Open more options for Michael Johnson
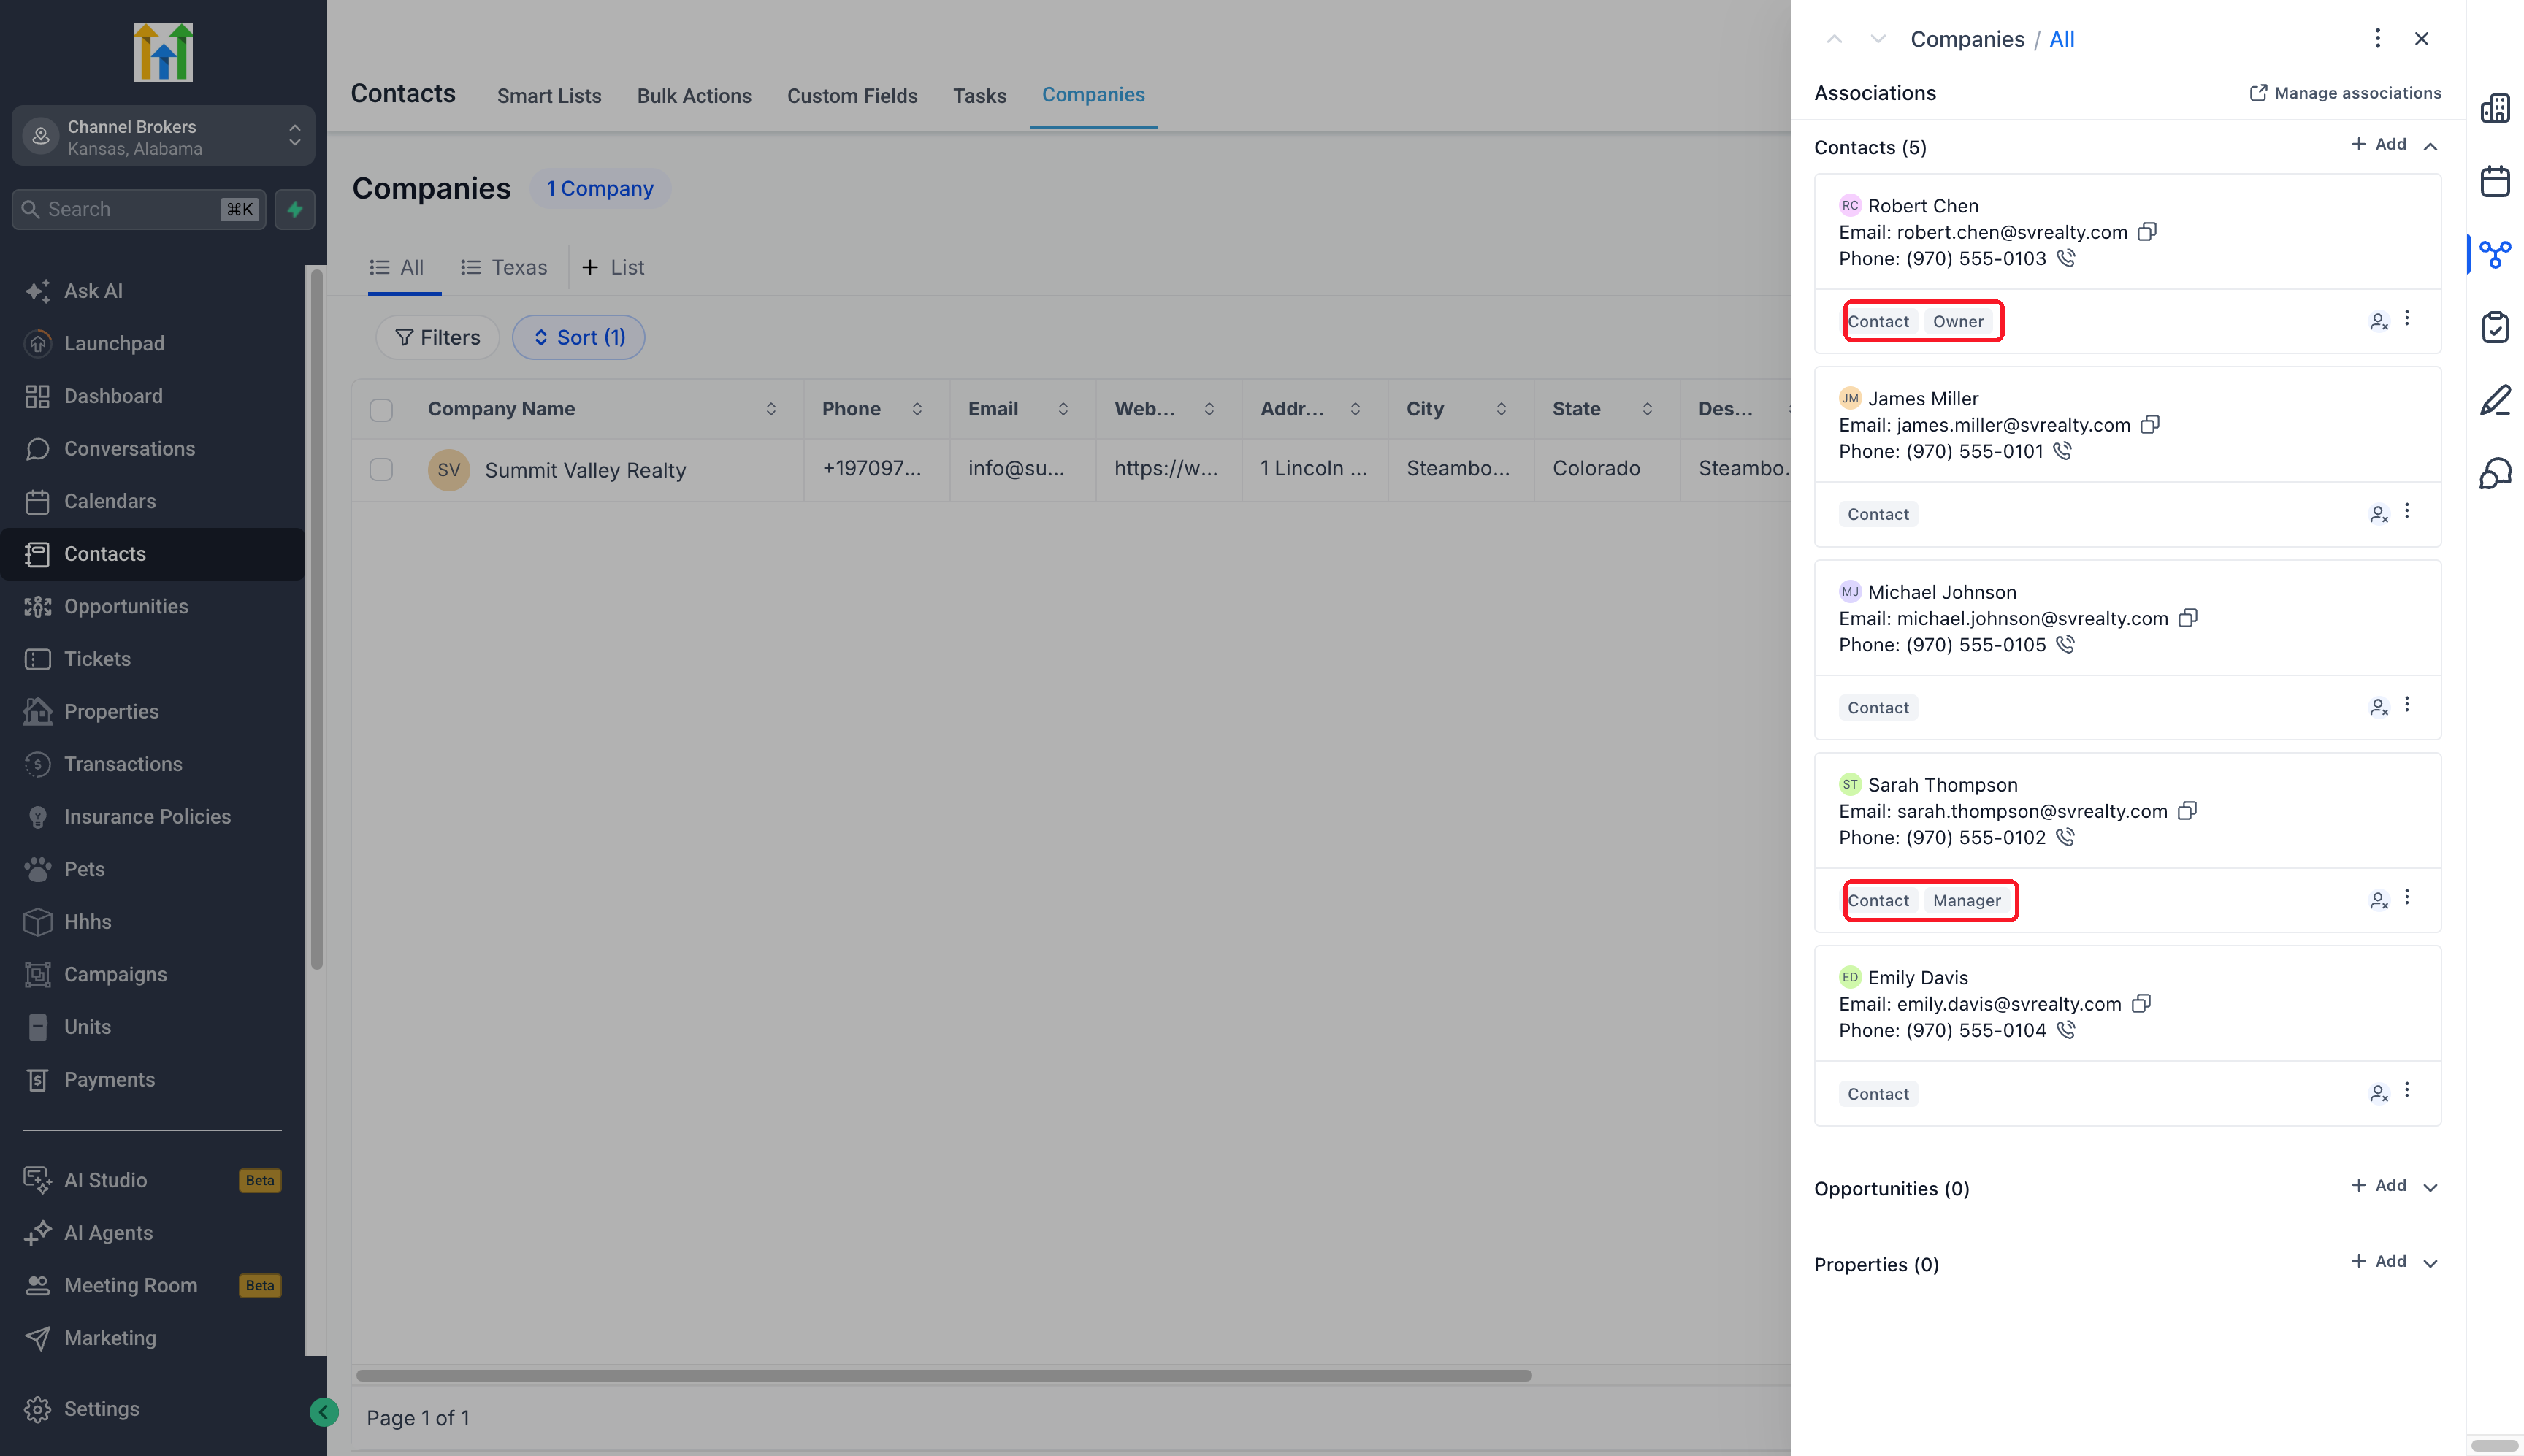This screenshot has height=1456, width=2524. [x=2407, y=705]
